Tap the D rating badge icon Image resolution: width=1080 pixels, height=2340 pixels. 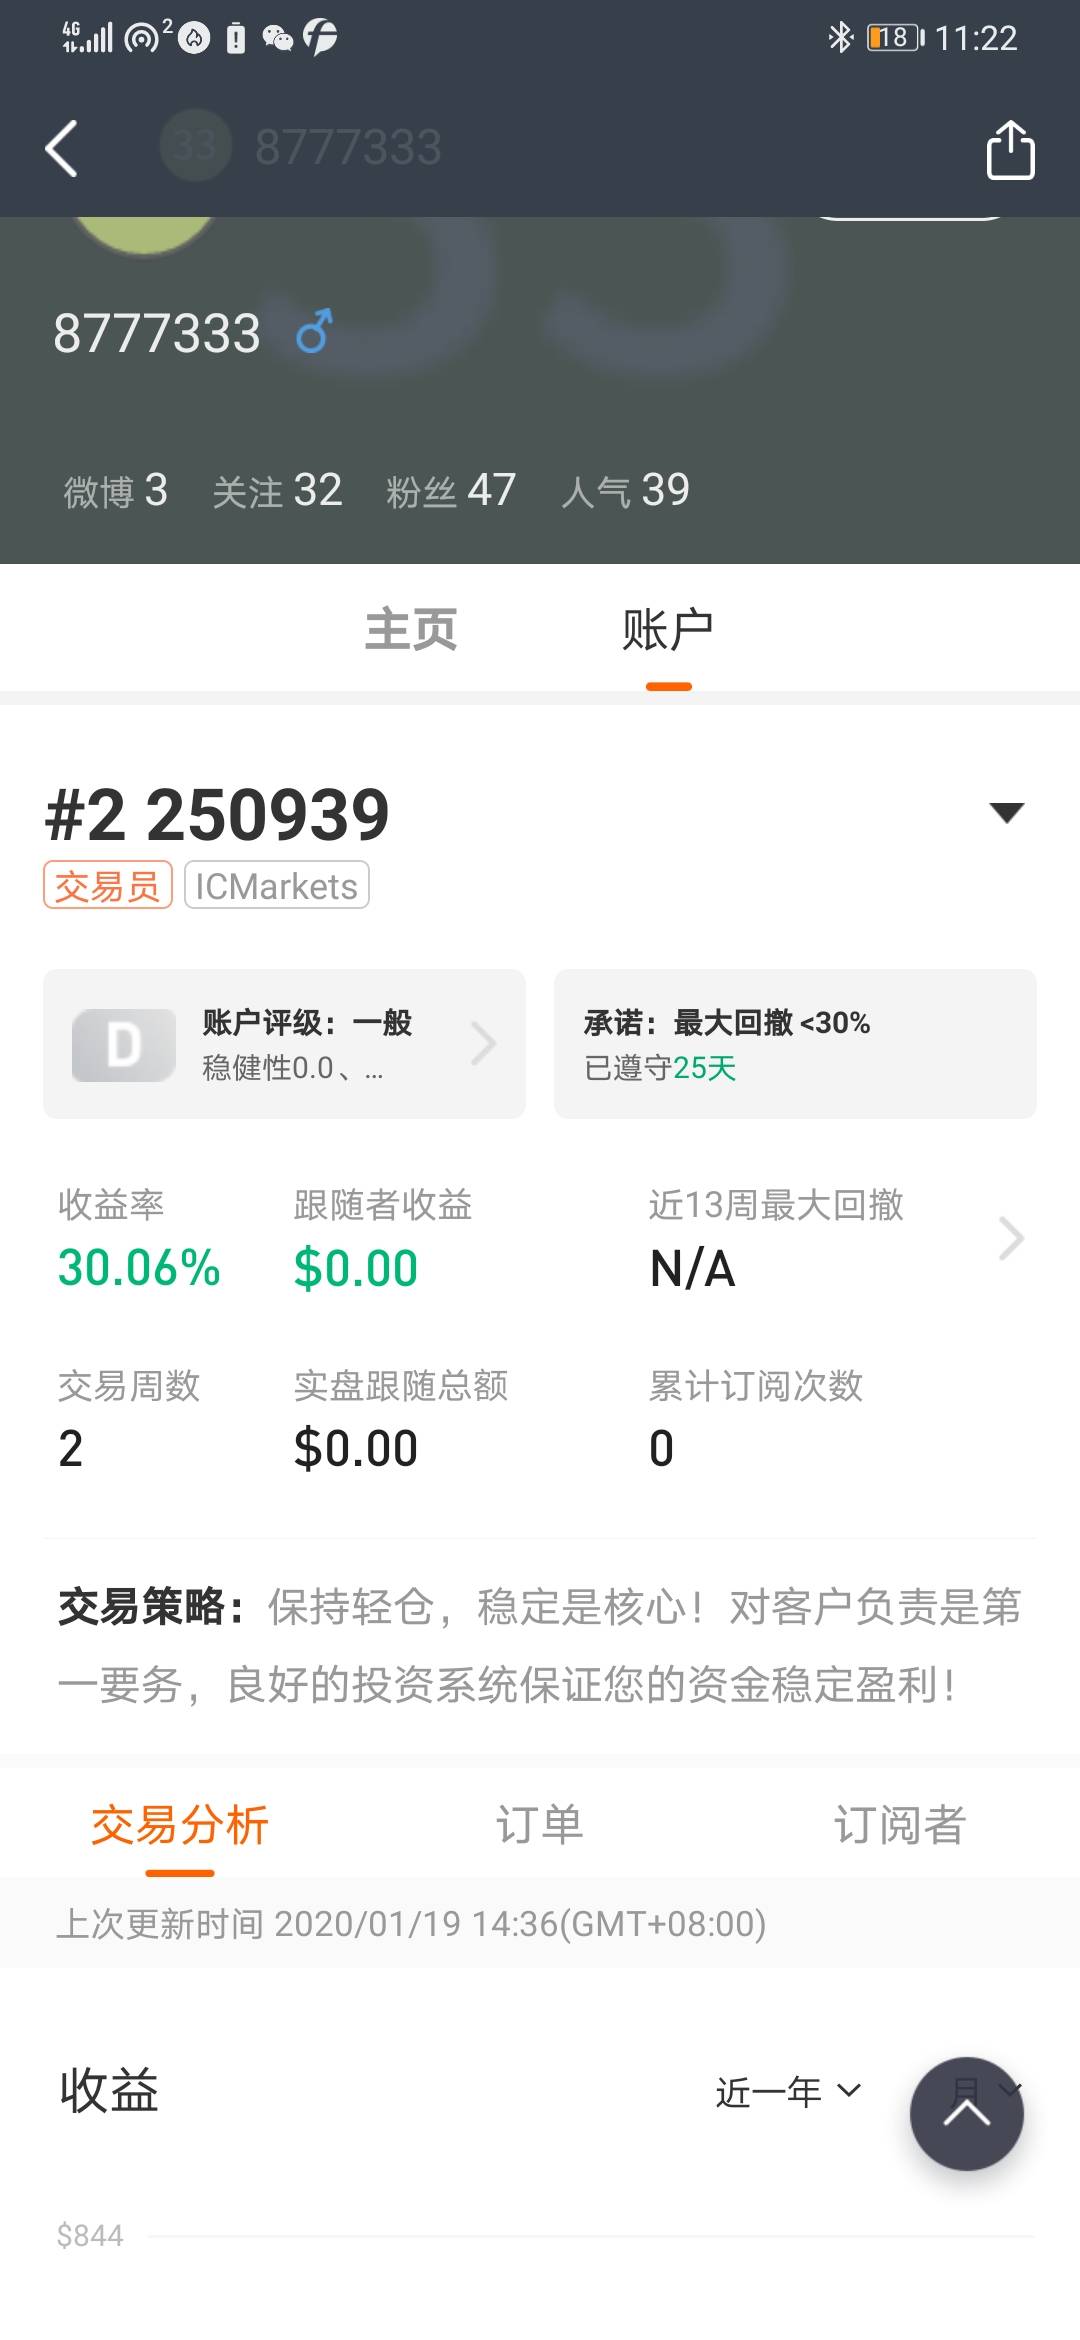tap(124, 1045)
